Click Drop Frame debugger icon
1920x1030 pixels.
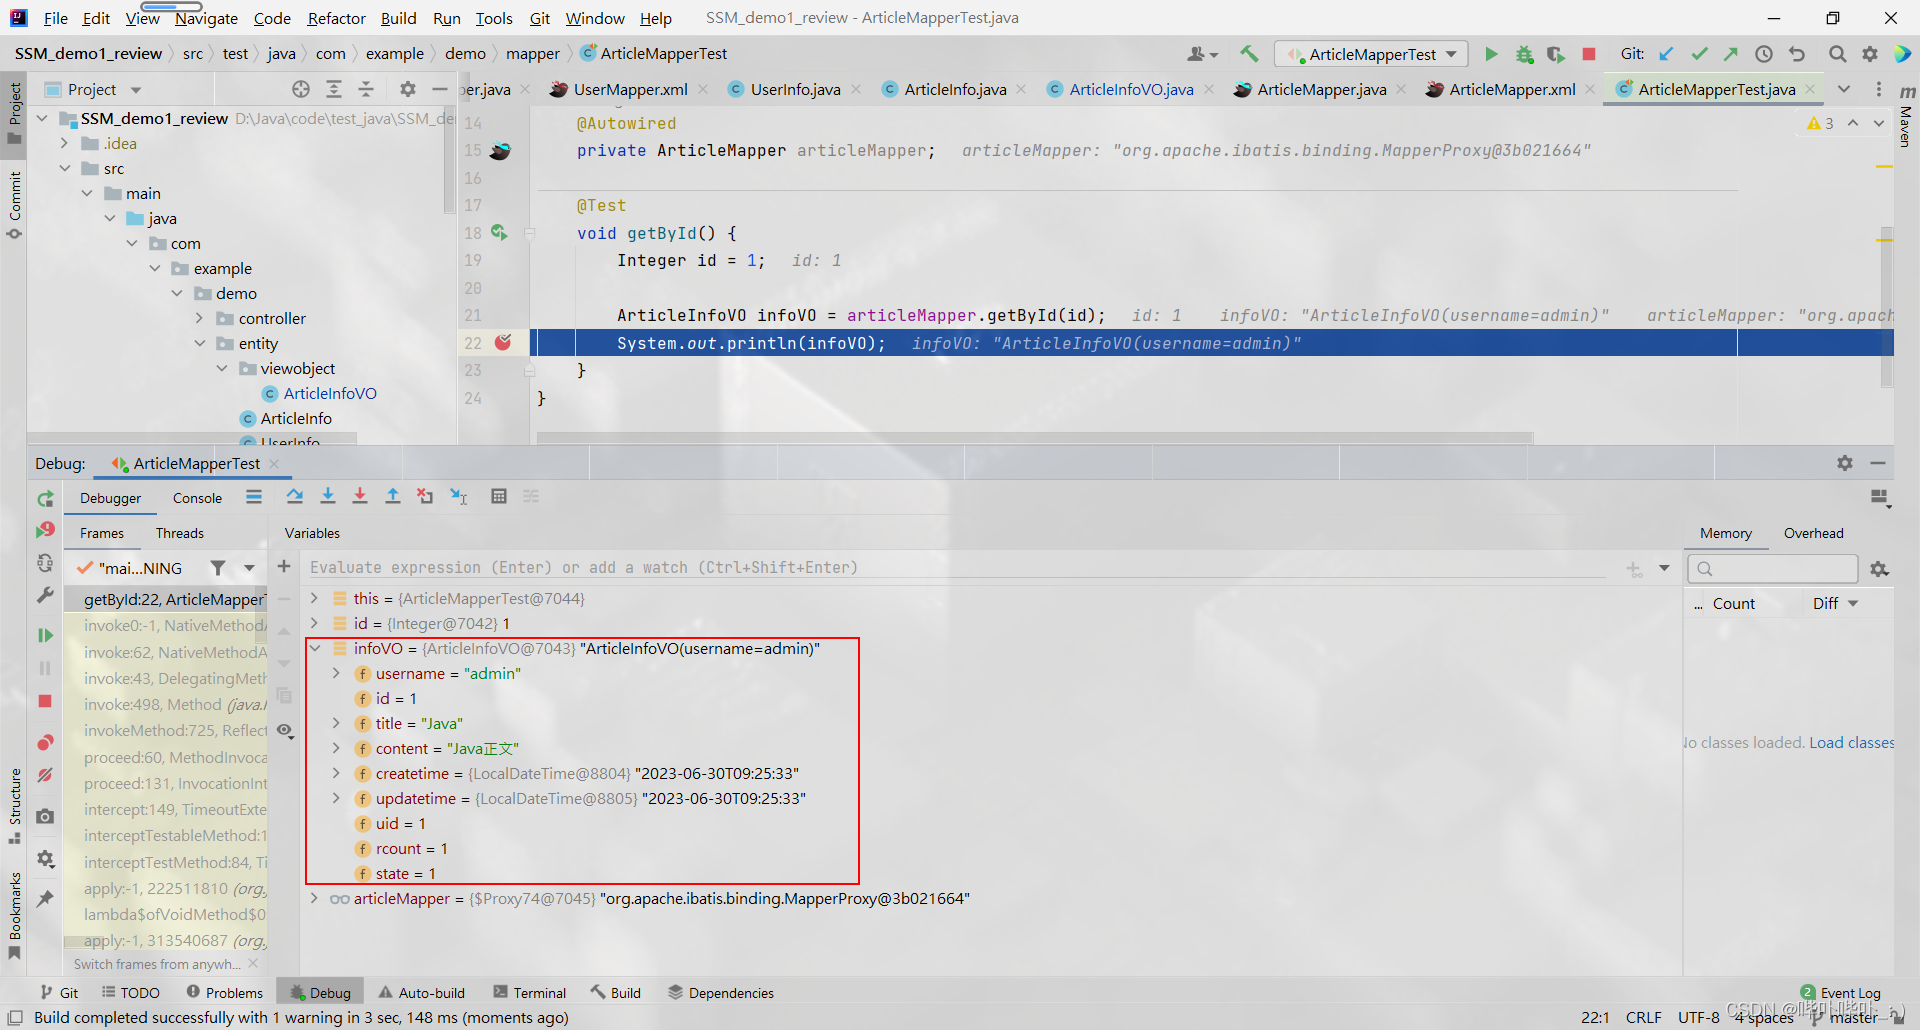[x=425, y=496]
